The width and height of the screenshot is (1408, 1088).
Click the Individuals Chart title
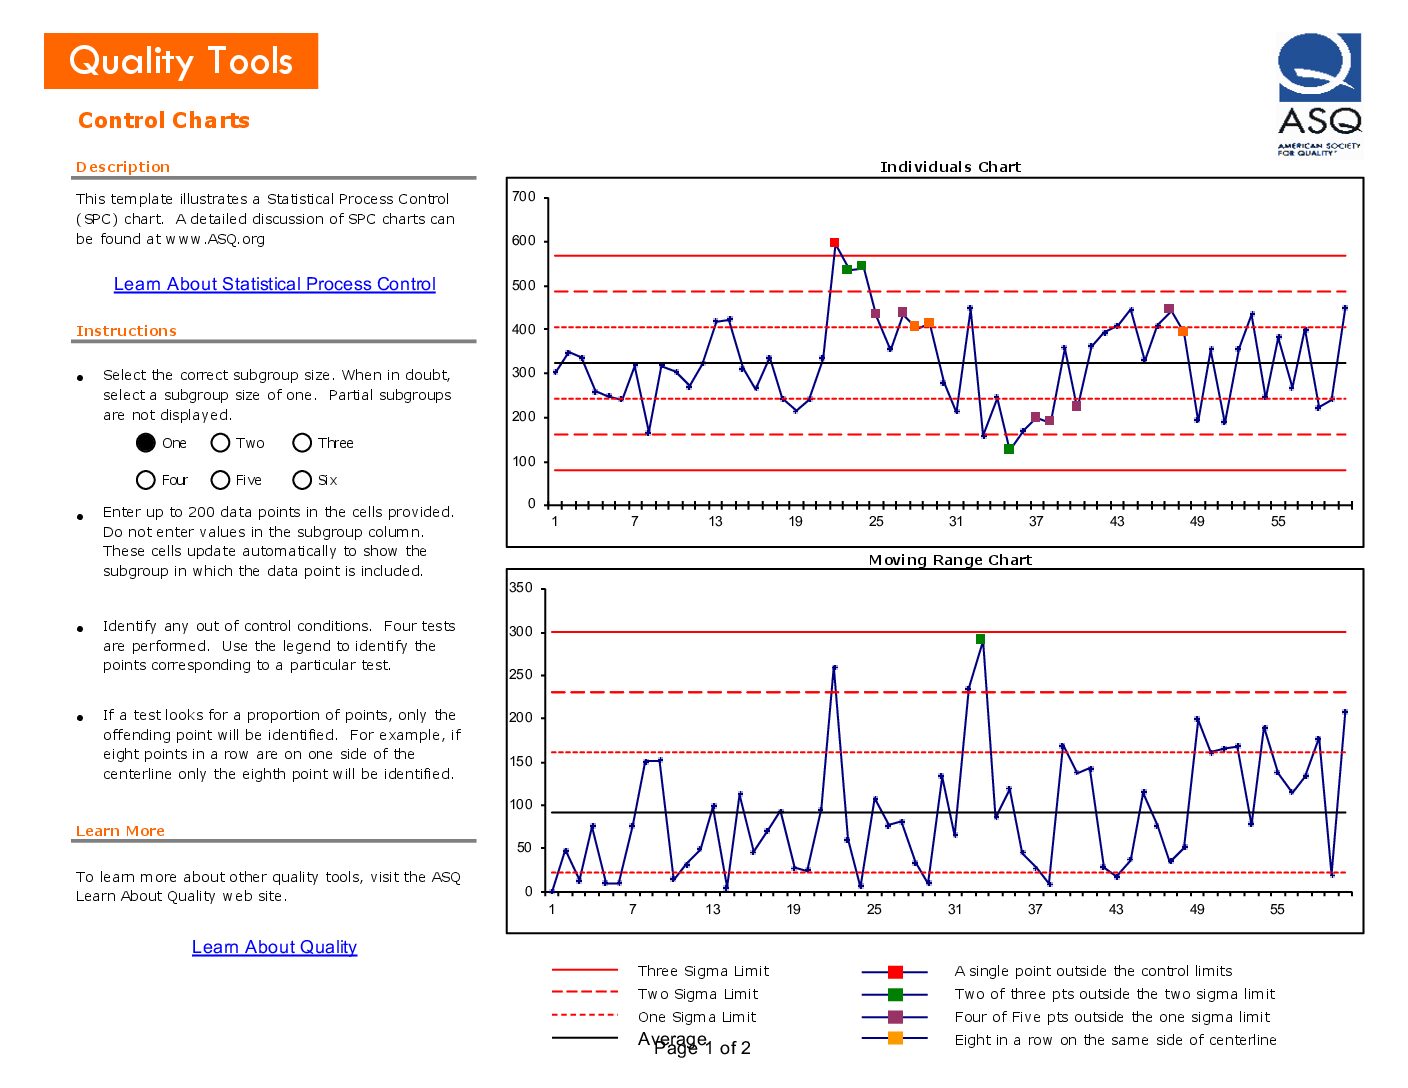click(x=950, y=167)
